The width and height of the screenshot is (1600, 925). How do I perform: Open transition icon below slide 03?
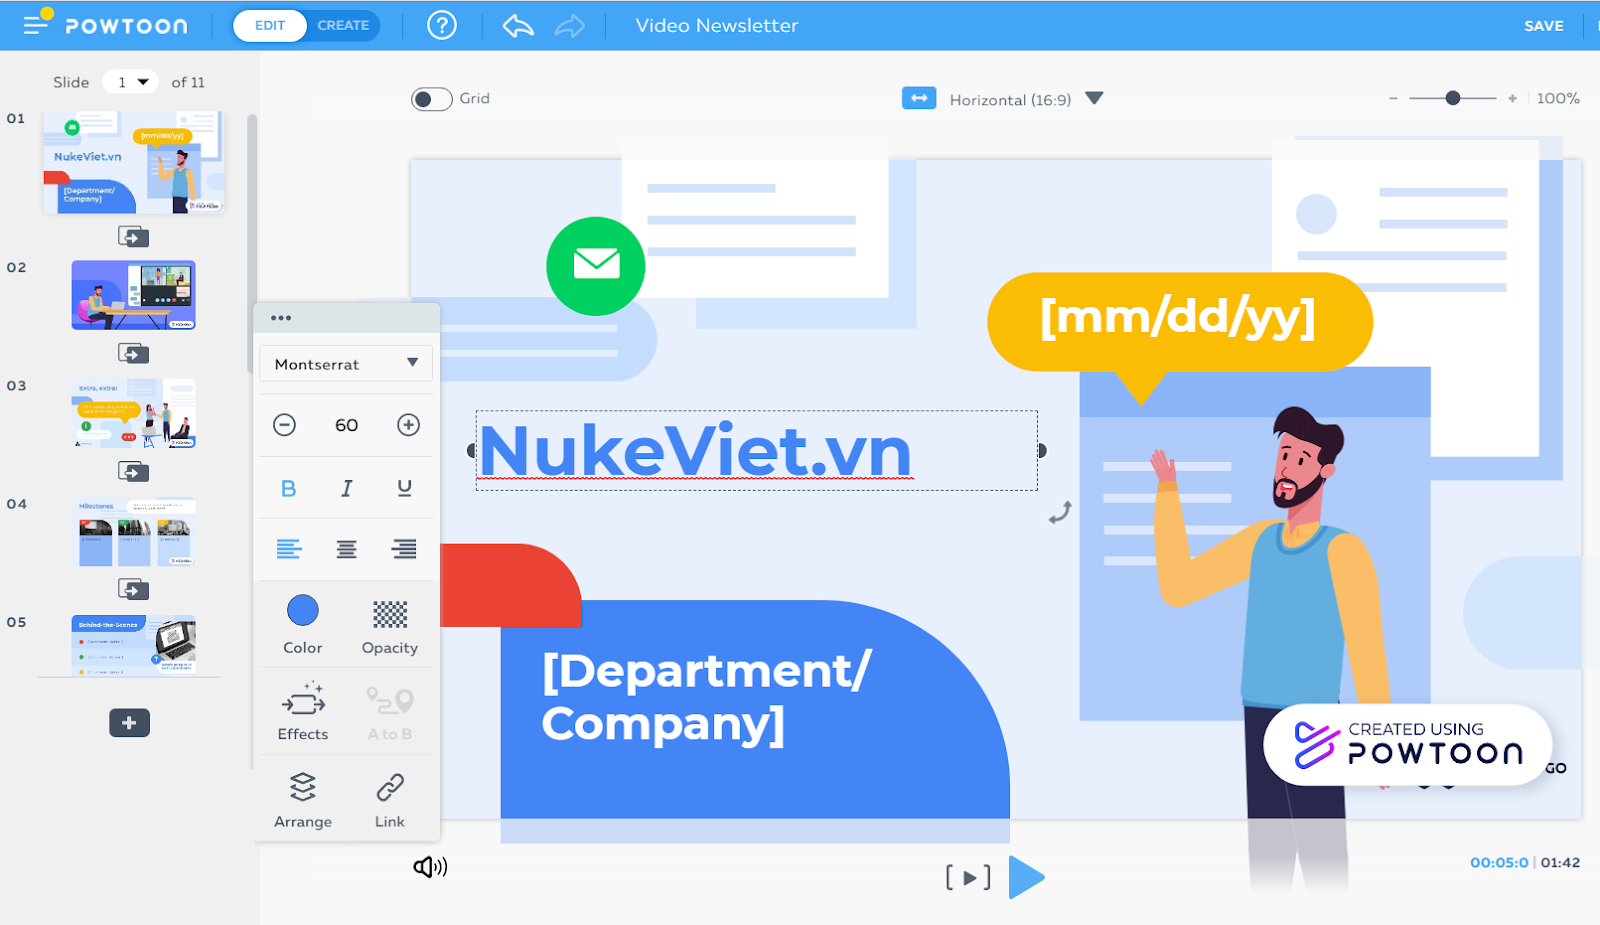pos(133,472)
